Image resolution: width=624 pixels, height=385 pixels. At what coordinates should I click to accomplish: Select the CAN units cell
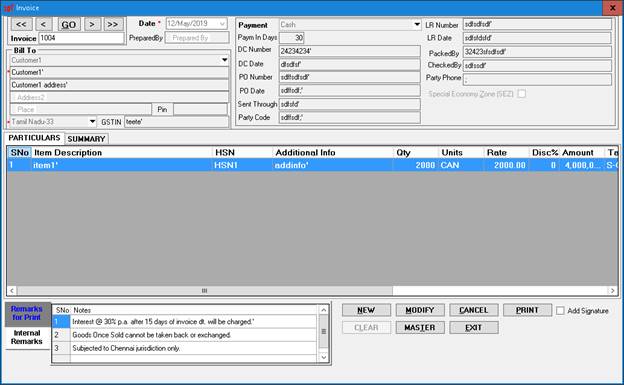tap(460, 165)
